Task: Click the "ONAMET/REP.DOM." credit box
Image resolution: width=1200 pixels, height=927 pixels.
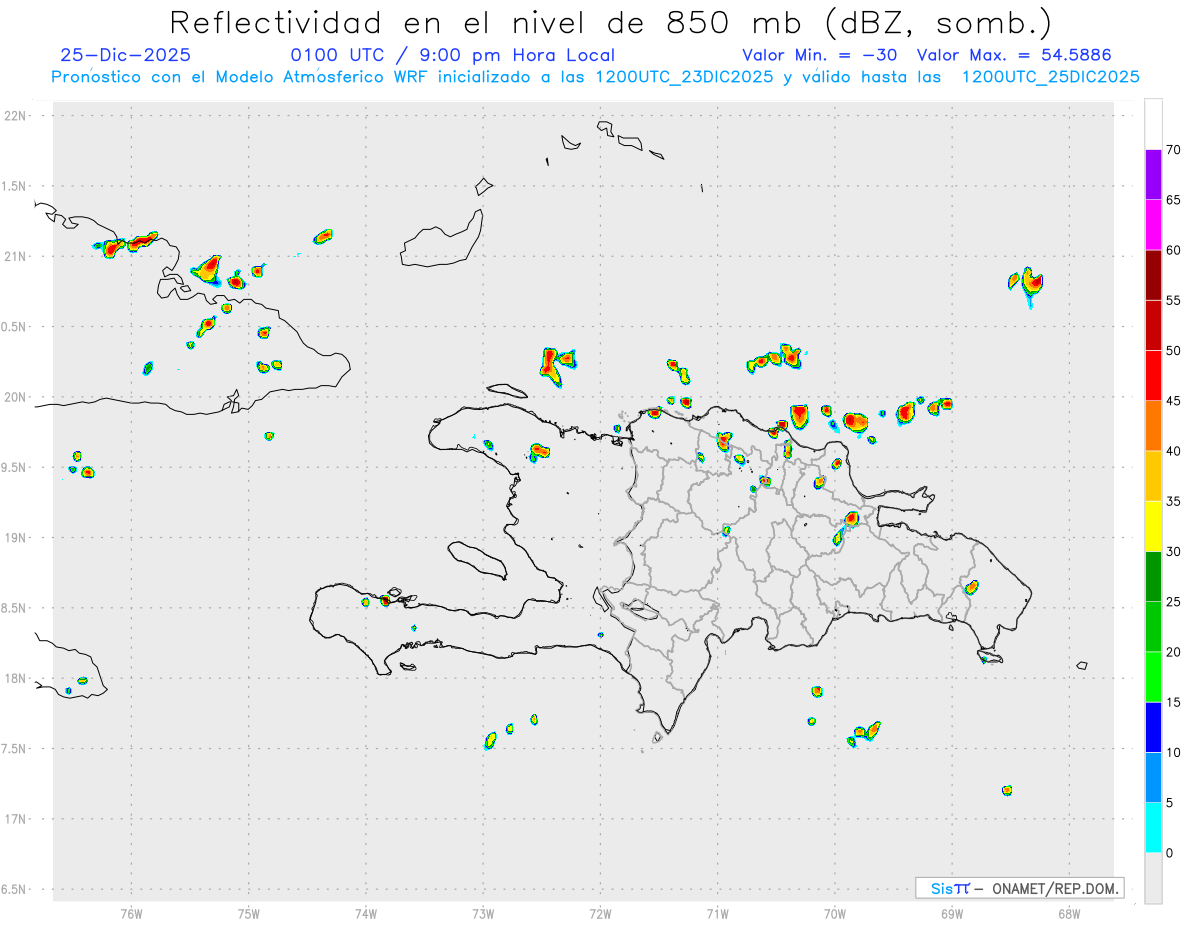Action: [1020, 888]
